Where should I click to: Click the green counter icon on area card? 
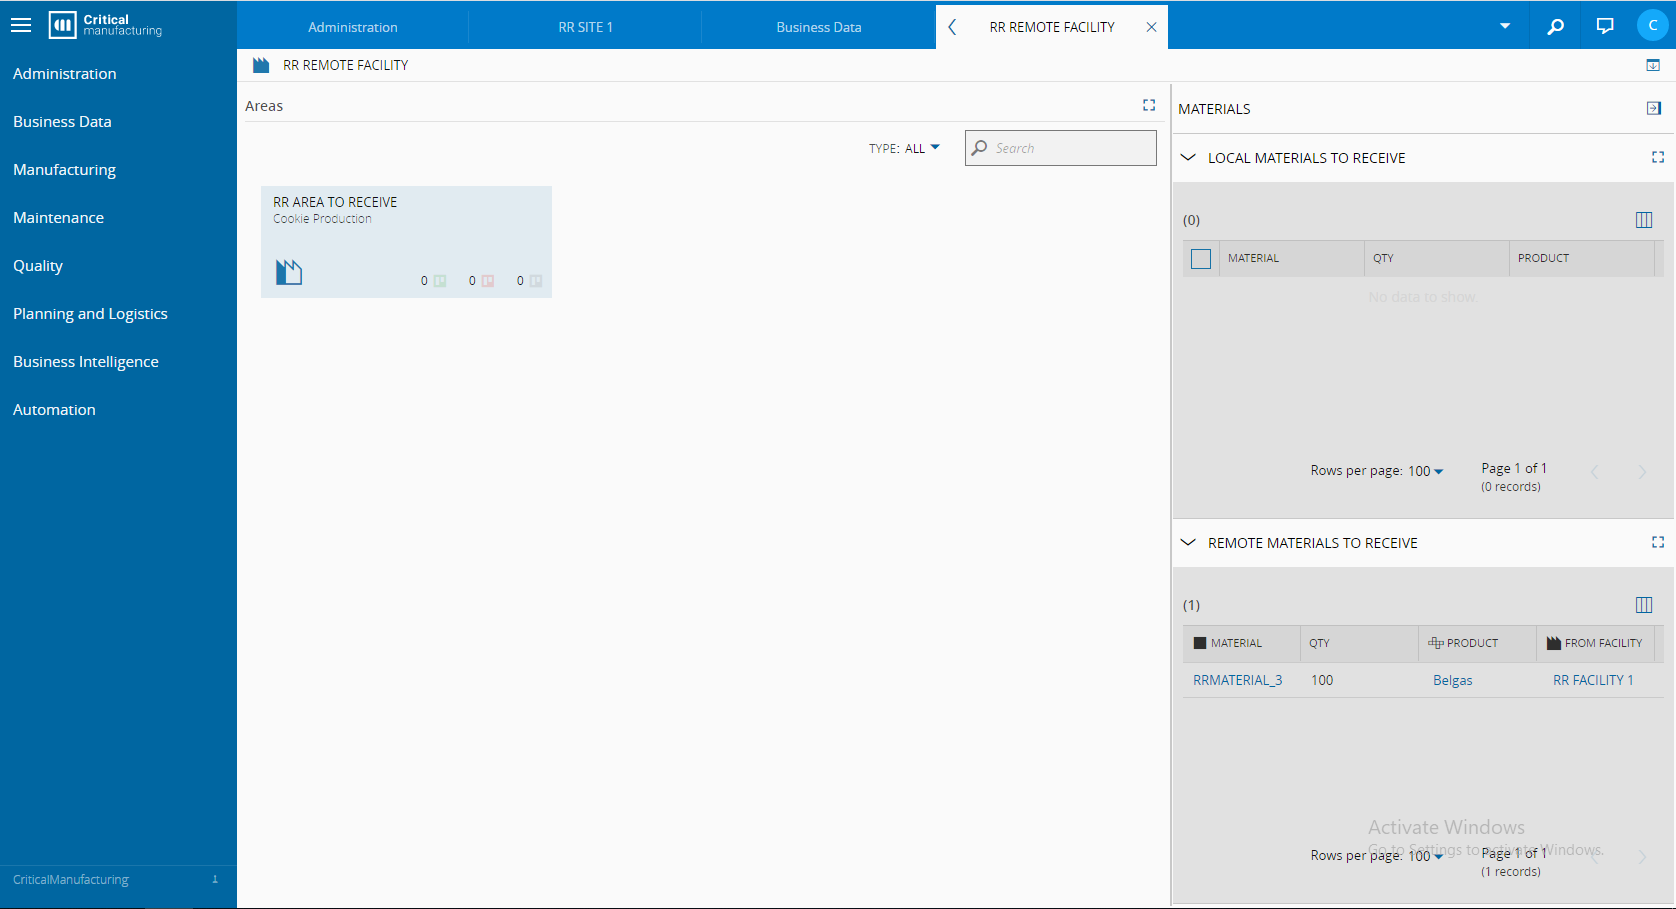(440, 281)
